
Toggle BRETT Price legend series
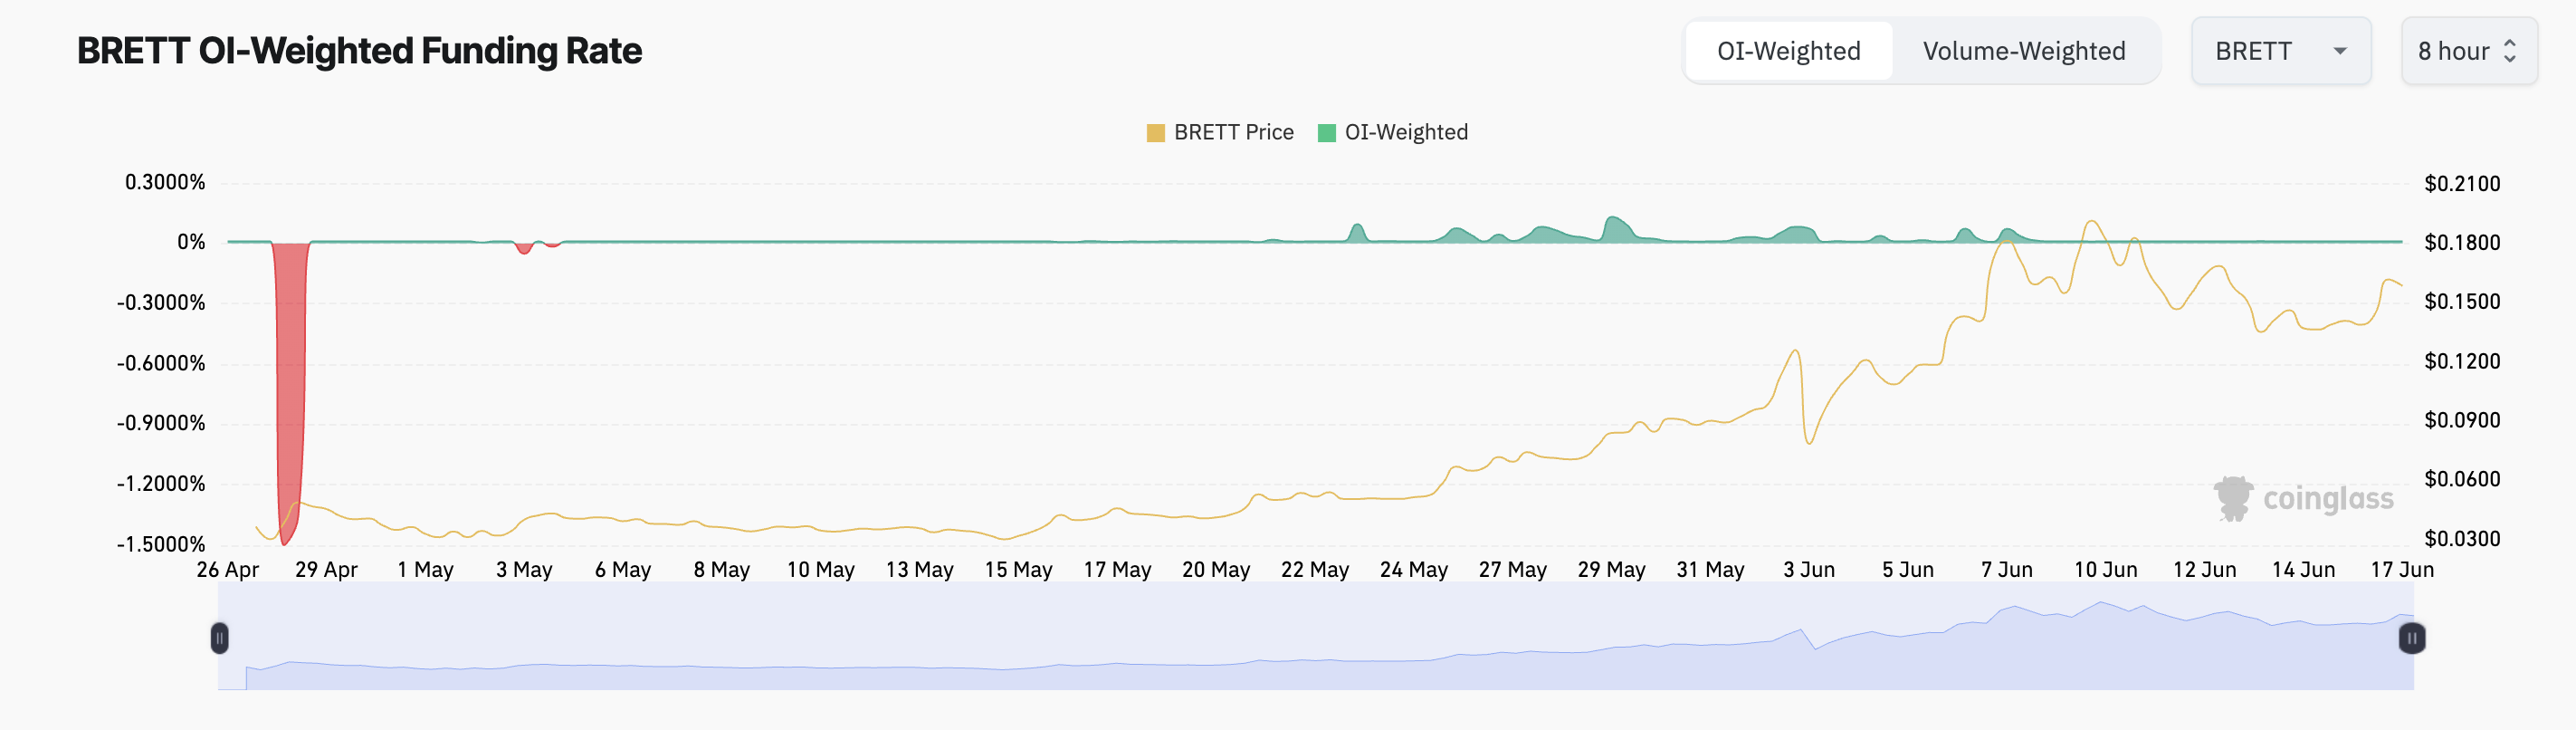[x=1233, y=133]
